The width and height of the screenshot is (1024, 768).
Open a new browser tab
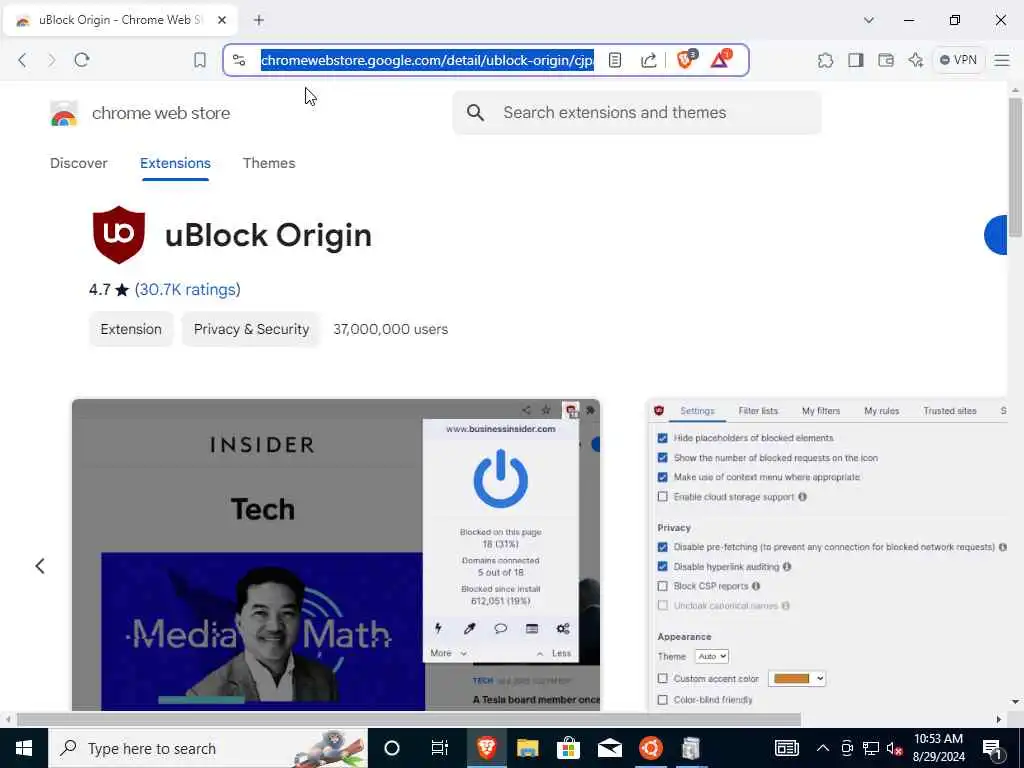pyautogui.click(x=259, y=20)
